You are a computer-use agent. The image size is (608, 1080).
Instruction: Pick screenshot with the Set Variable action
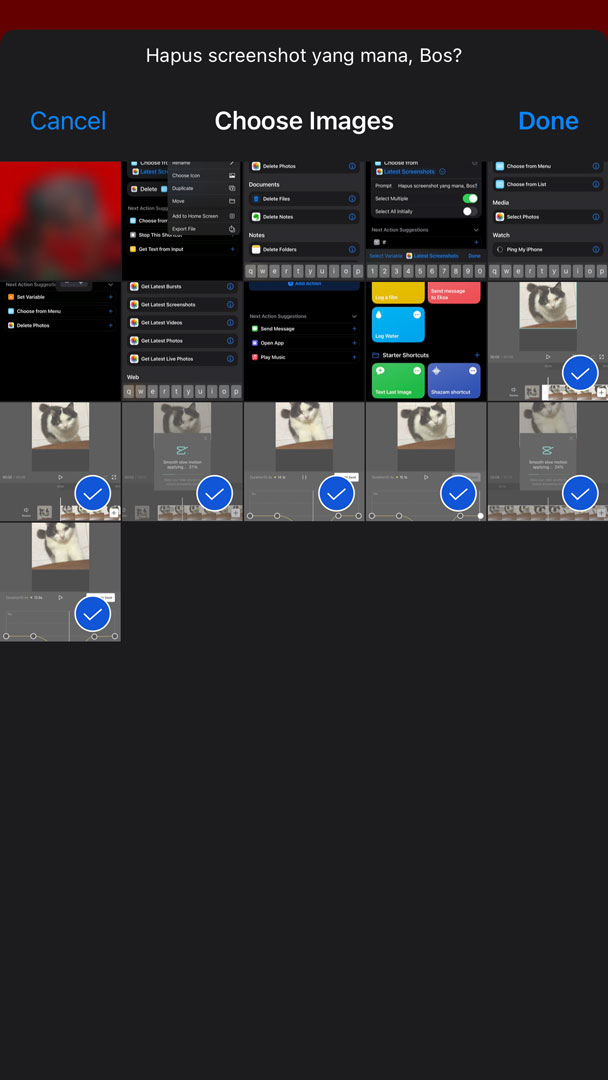[x=60, y=340]
